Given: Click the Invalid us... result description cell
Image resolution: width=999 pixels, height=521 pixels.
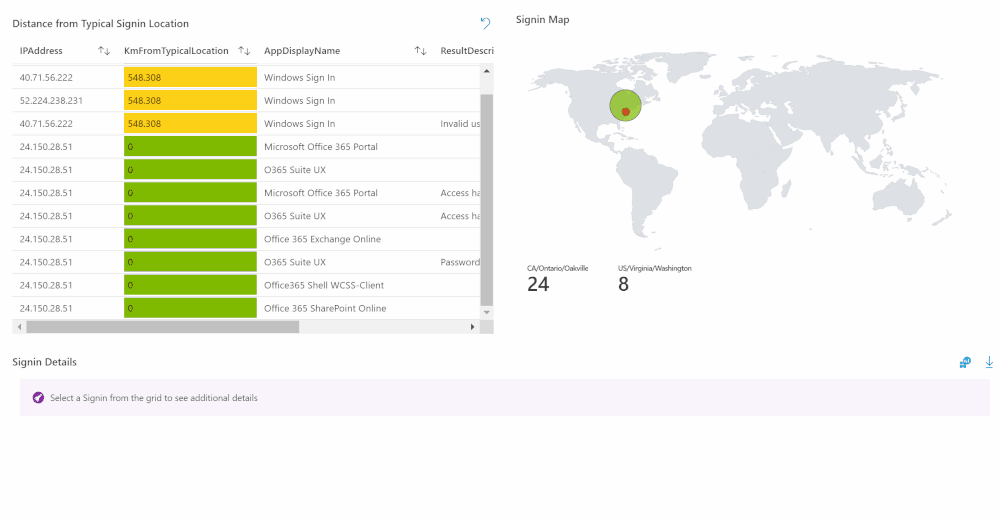Looking at the screenshot, I should [x=460, y=124].
